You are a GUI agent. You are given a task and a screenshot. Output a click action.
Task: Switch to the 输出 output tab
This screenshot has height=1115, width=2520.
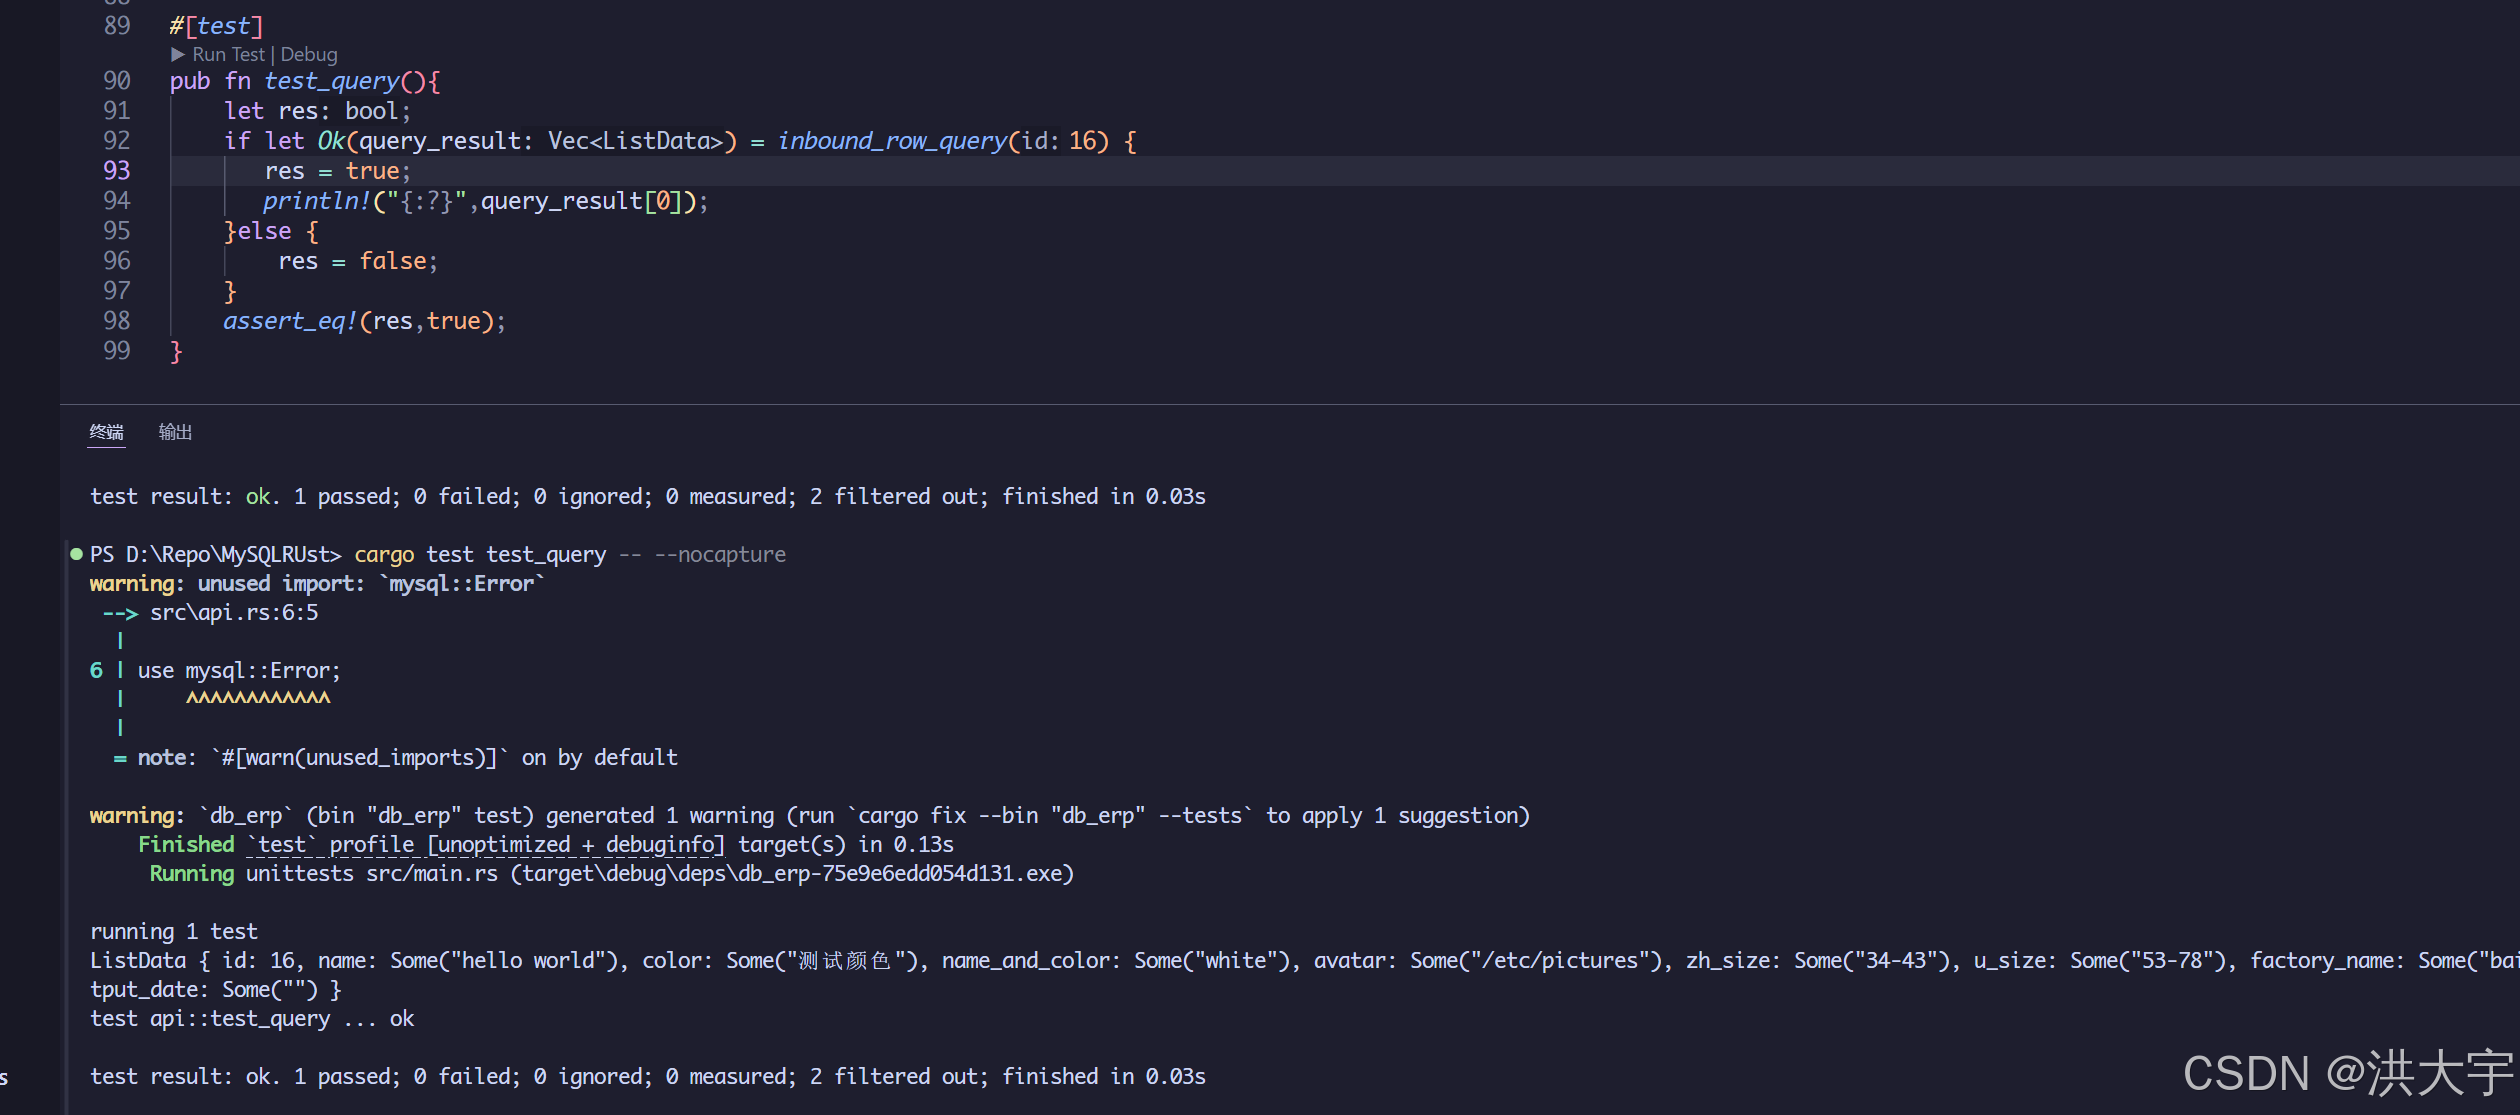[175, 432]
